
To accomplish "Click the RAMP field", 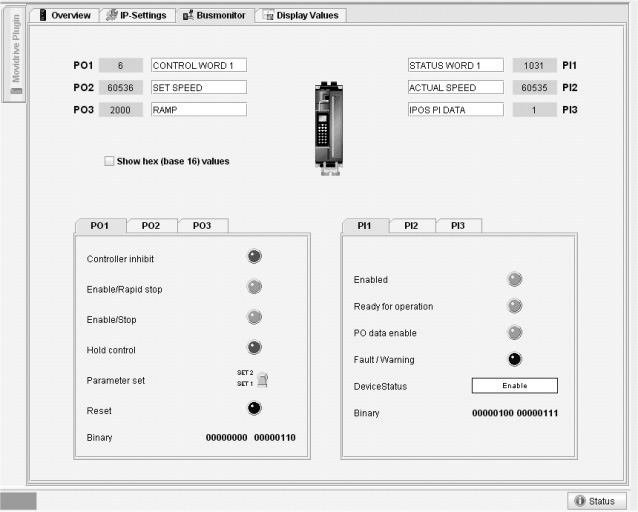I will pos(199,109).
